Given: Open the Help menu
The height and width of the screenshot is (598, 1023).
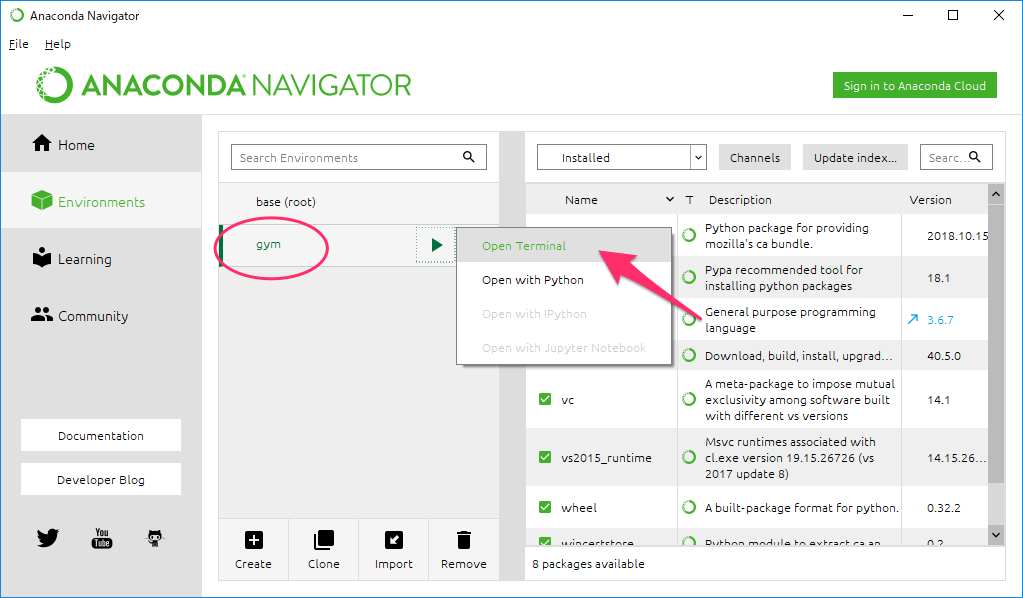Looking at the screenshot, I should click(57, 44).
